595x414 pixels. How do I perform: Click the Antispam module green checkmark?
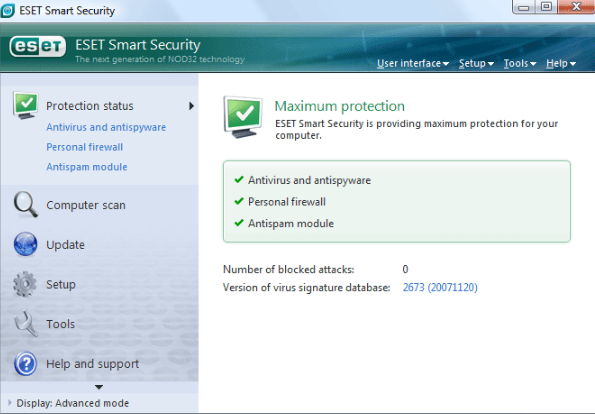coord(239,223)
